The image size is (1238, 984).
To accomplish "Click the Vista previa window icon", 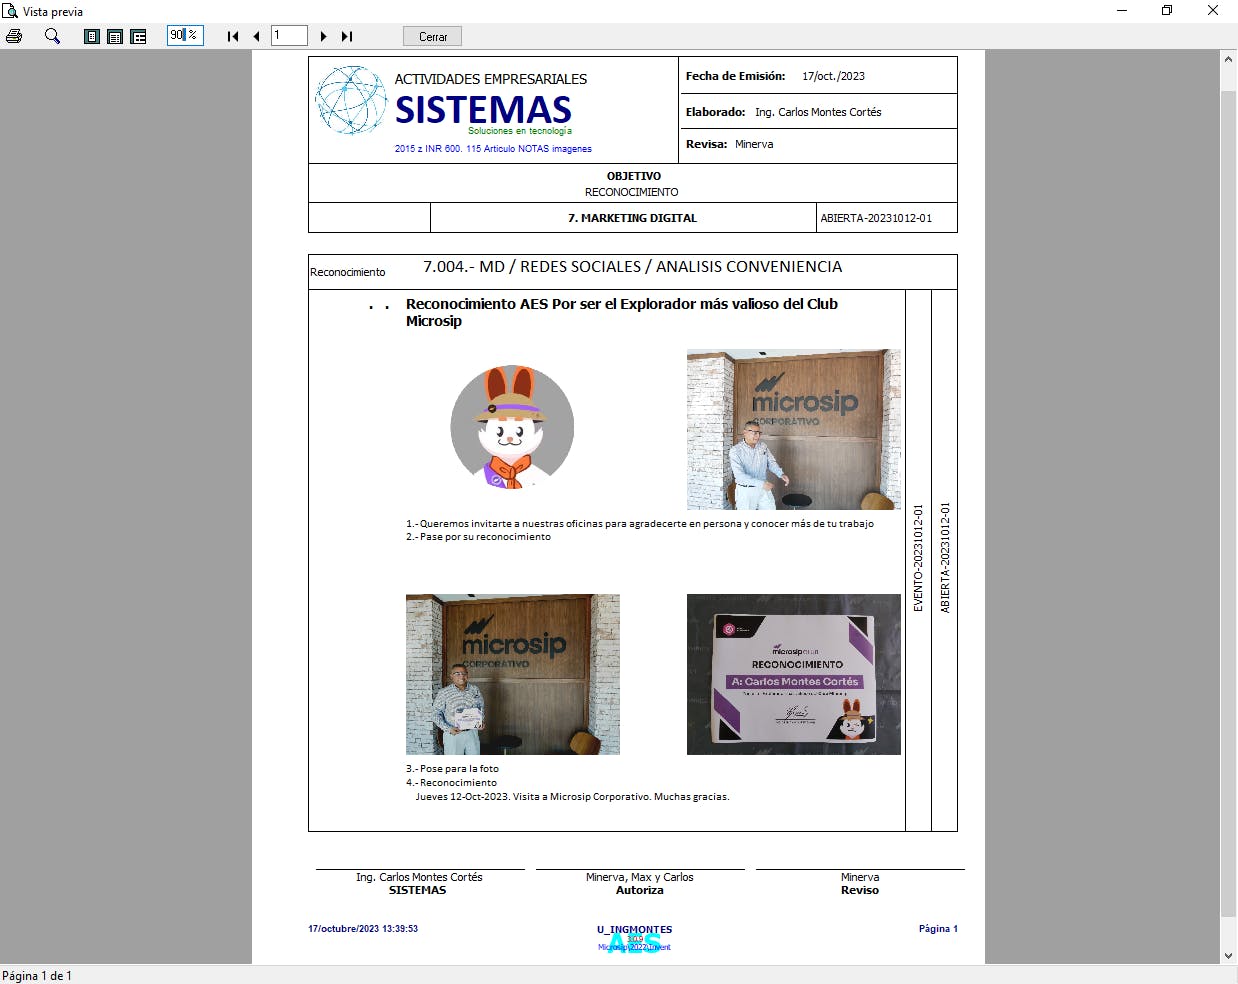I will [x=10, y=11].
